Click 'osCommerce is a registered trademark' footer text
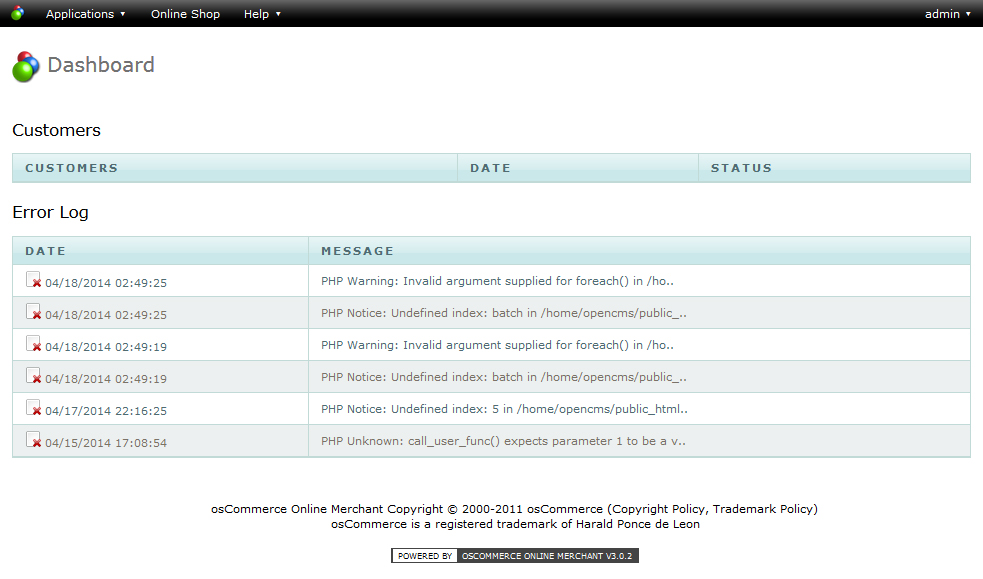 (515, 524)
